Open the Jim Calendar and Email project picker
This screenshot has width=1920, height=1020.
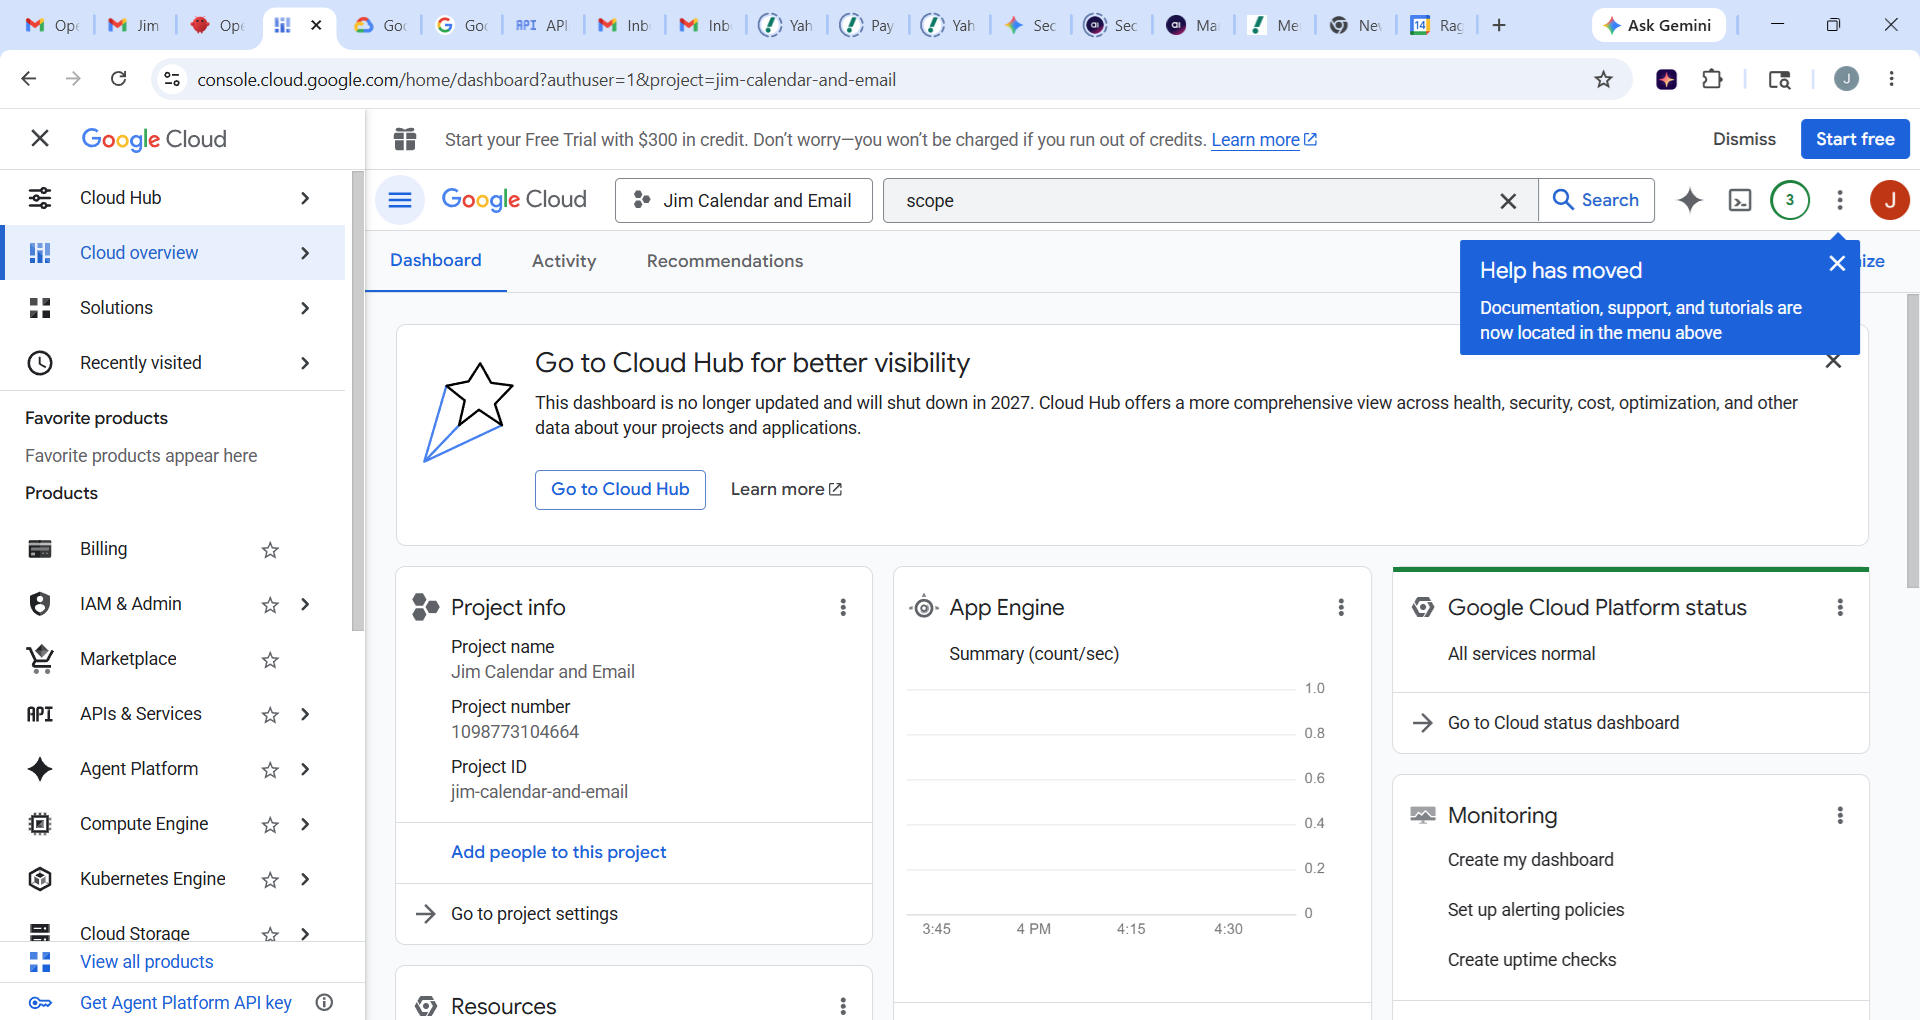[x=743, y=200]
